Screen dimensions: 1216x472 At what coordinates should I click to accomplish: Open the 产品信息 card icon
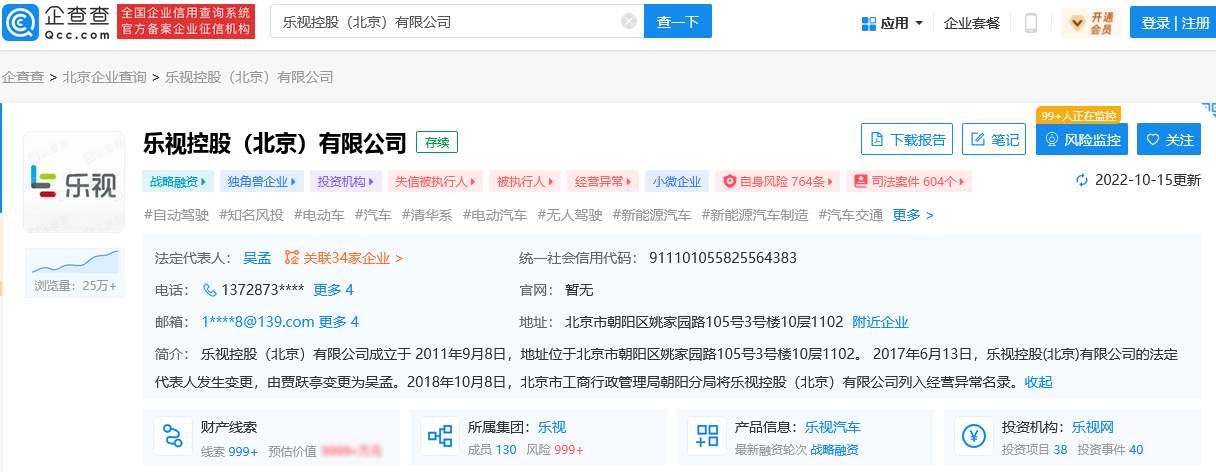(708, 437)
